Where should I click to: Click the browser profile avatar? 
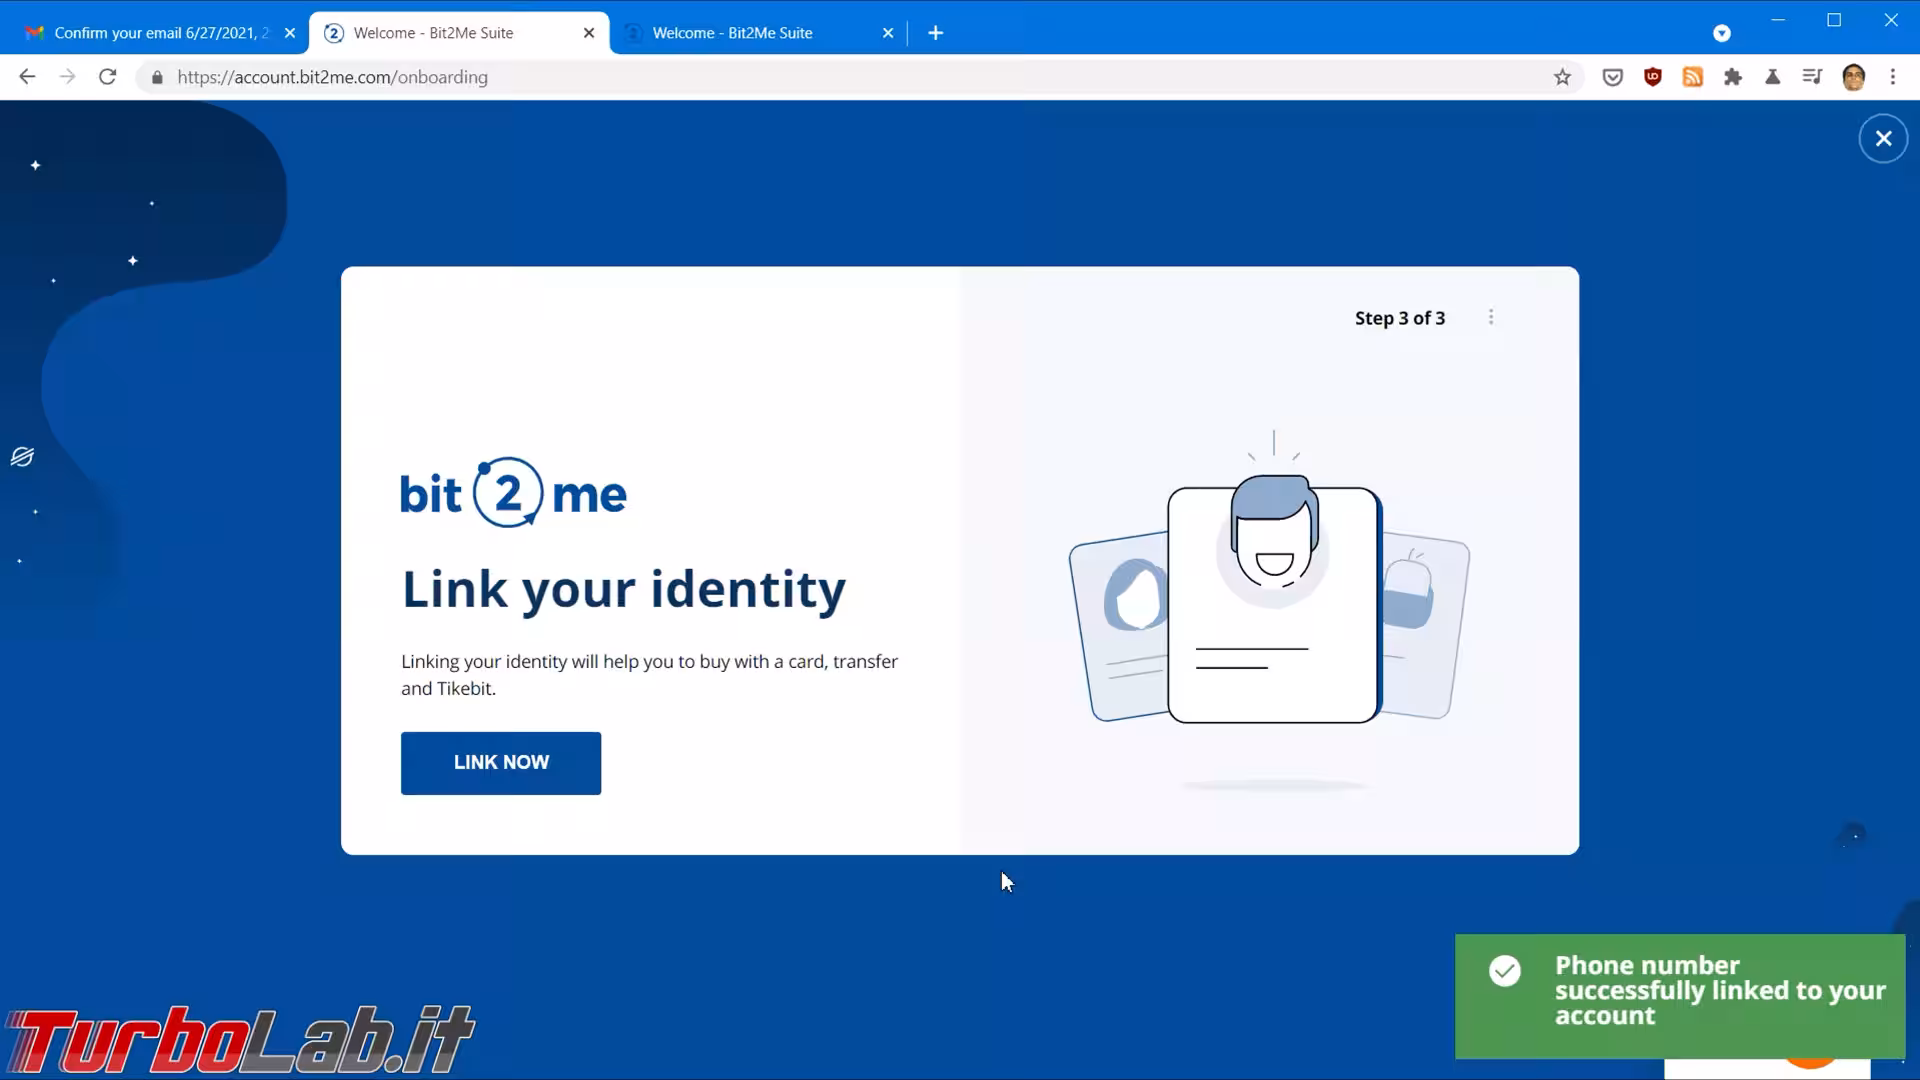coord(1853,77)
